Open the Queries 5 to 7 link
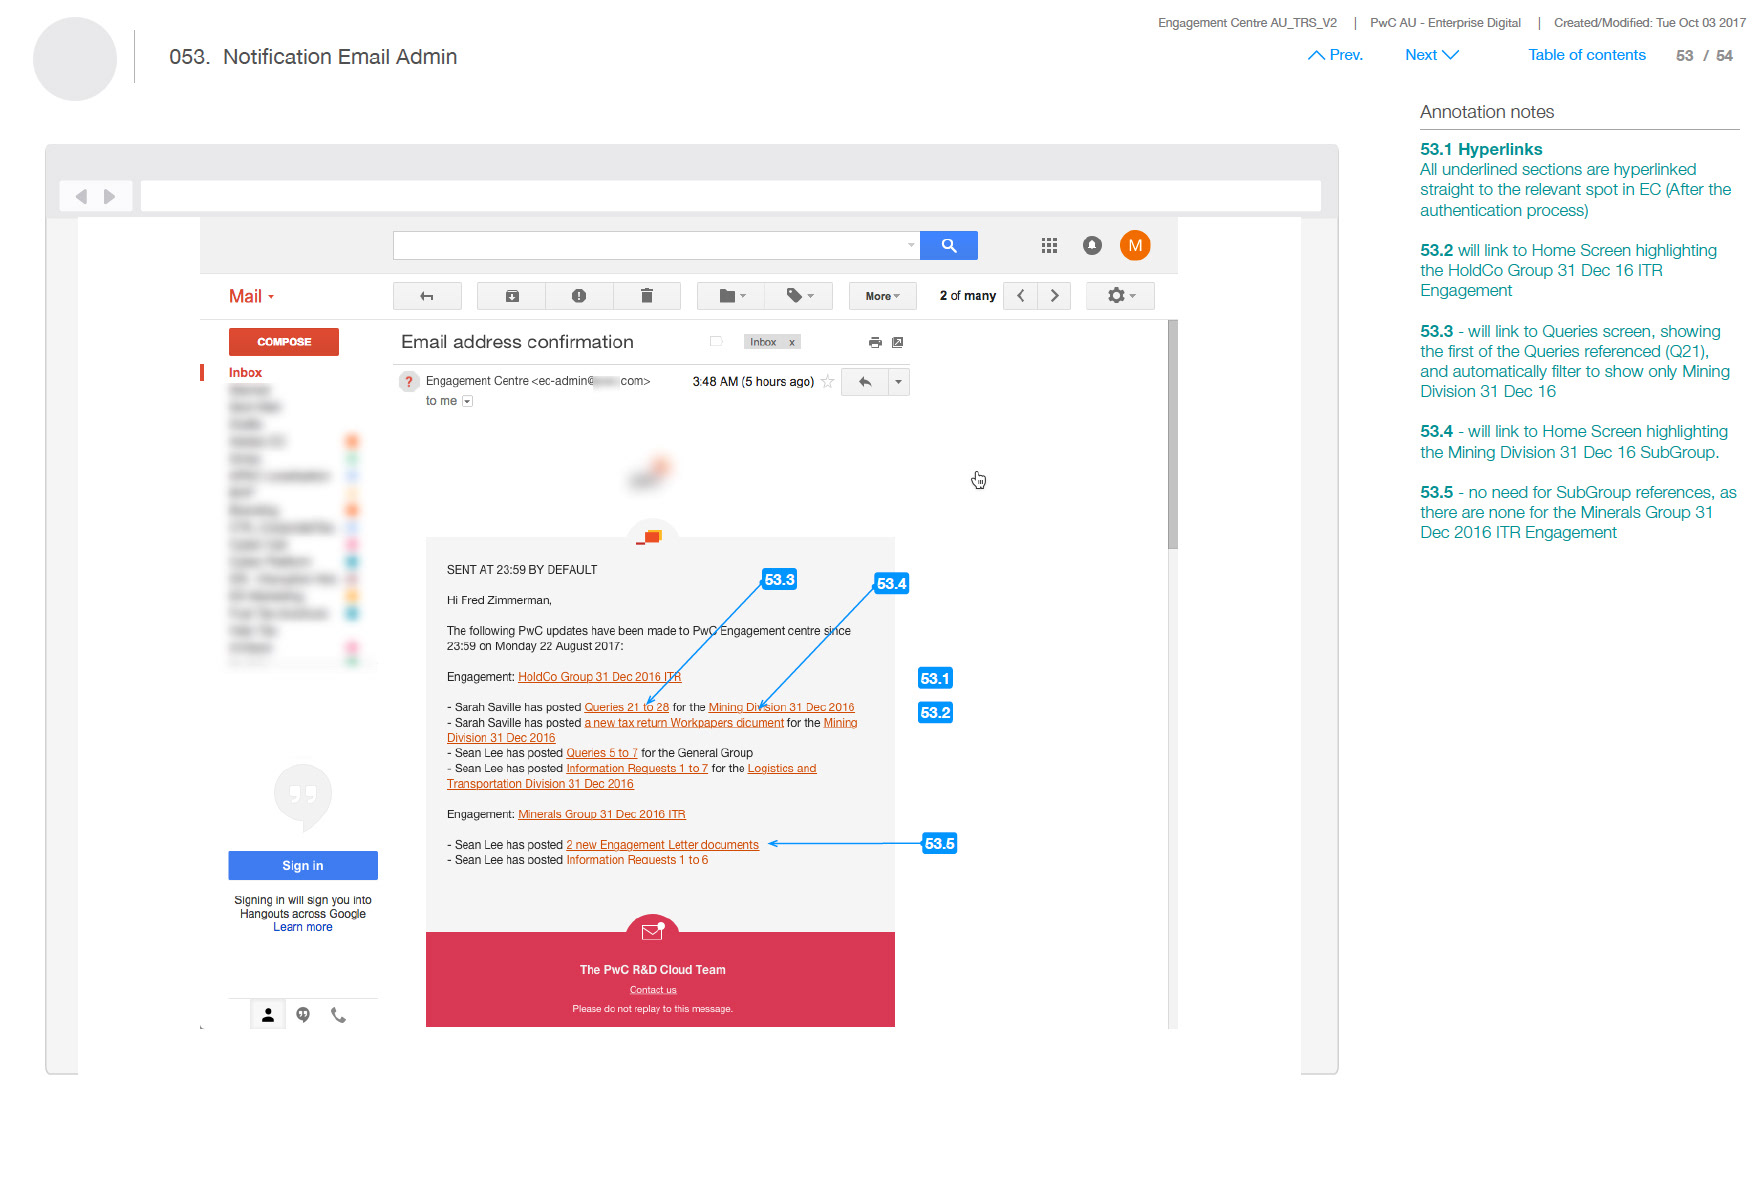1764x1197 pixels. pyautogui.click(x=601, y=754)
